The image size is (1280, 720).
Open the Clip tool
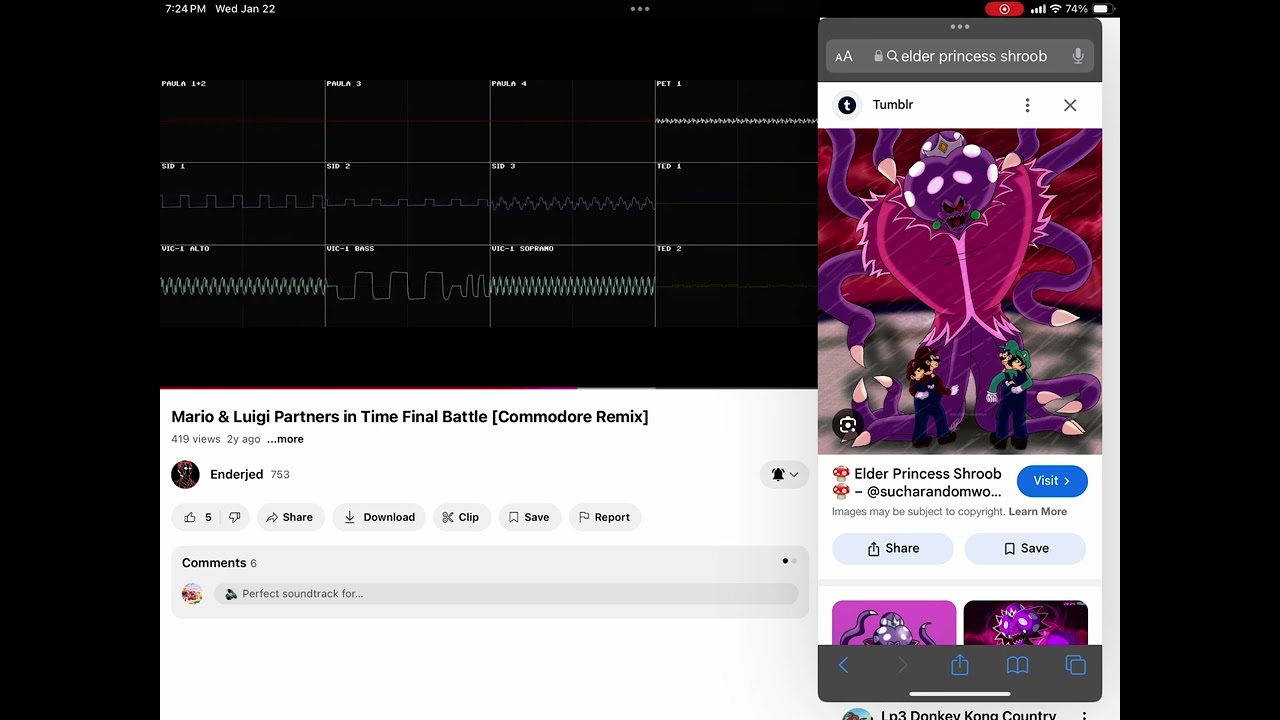pos(461,517)
